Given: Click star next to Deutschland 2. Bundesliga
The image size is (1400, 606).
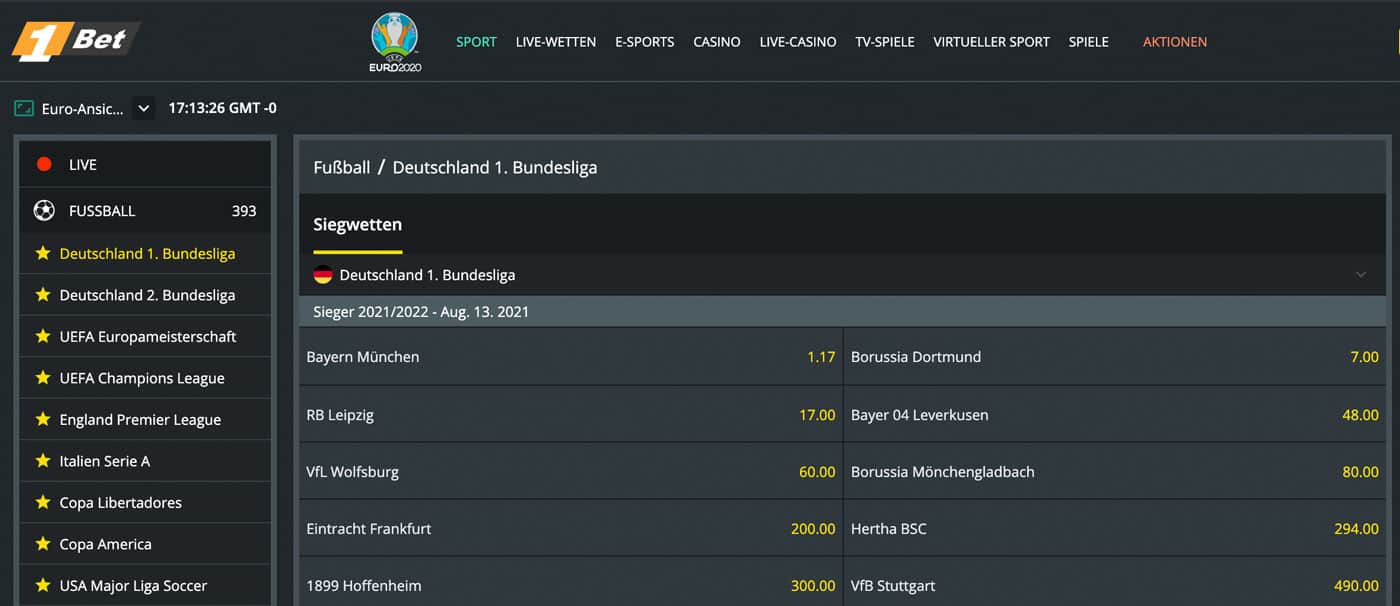Looking at the screenshot, I should (x=43, y=295).
